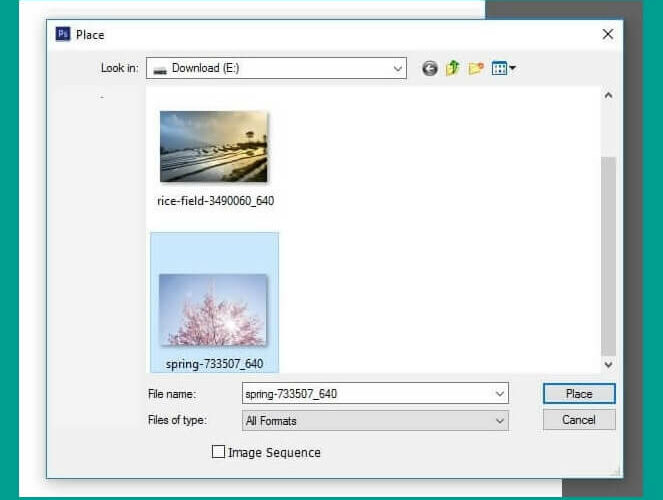Create a new folder
Image resolution: width=663 pixels, height=500 pixels.
[476, 68]
